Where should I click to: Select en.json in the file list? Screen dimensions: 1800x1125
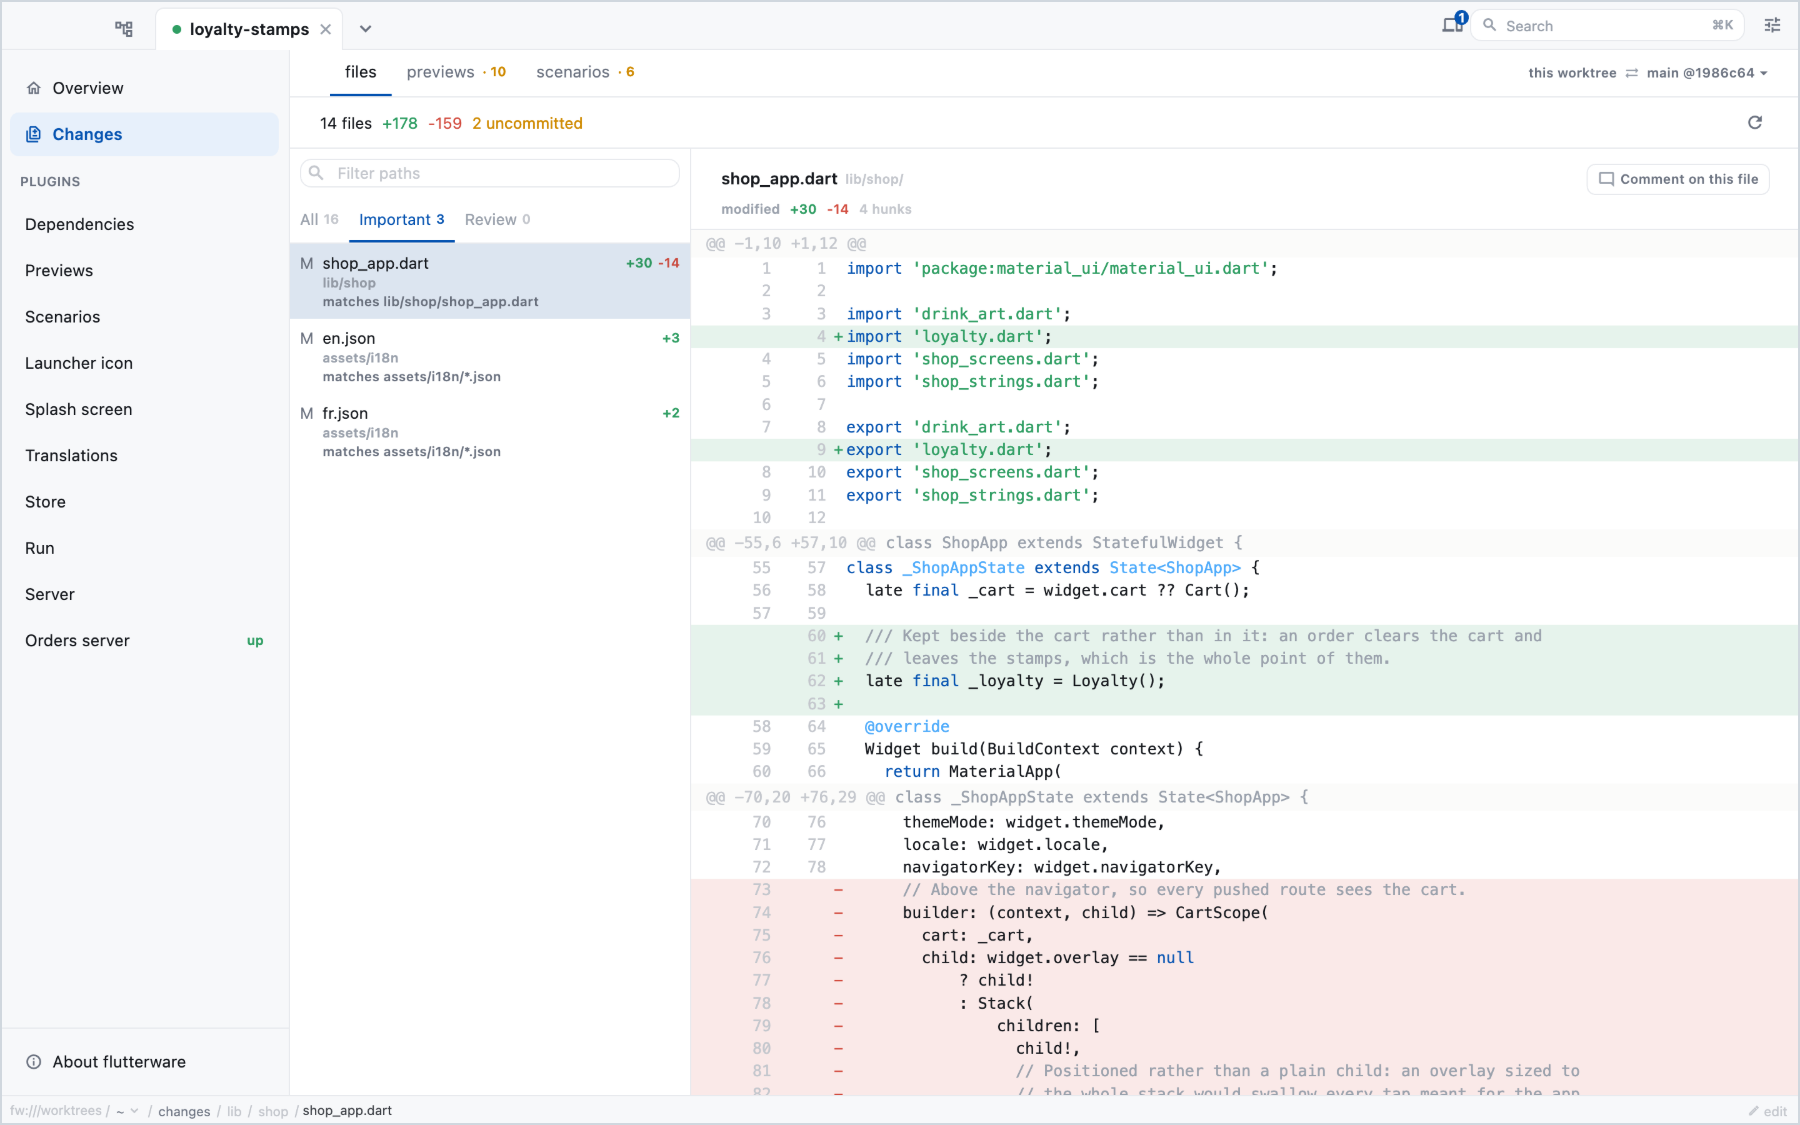pos(490,356)
